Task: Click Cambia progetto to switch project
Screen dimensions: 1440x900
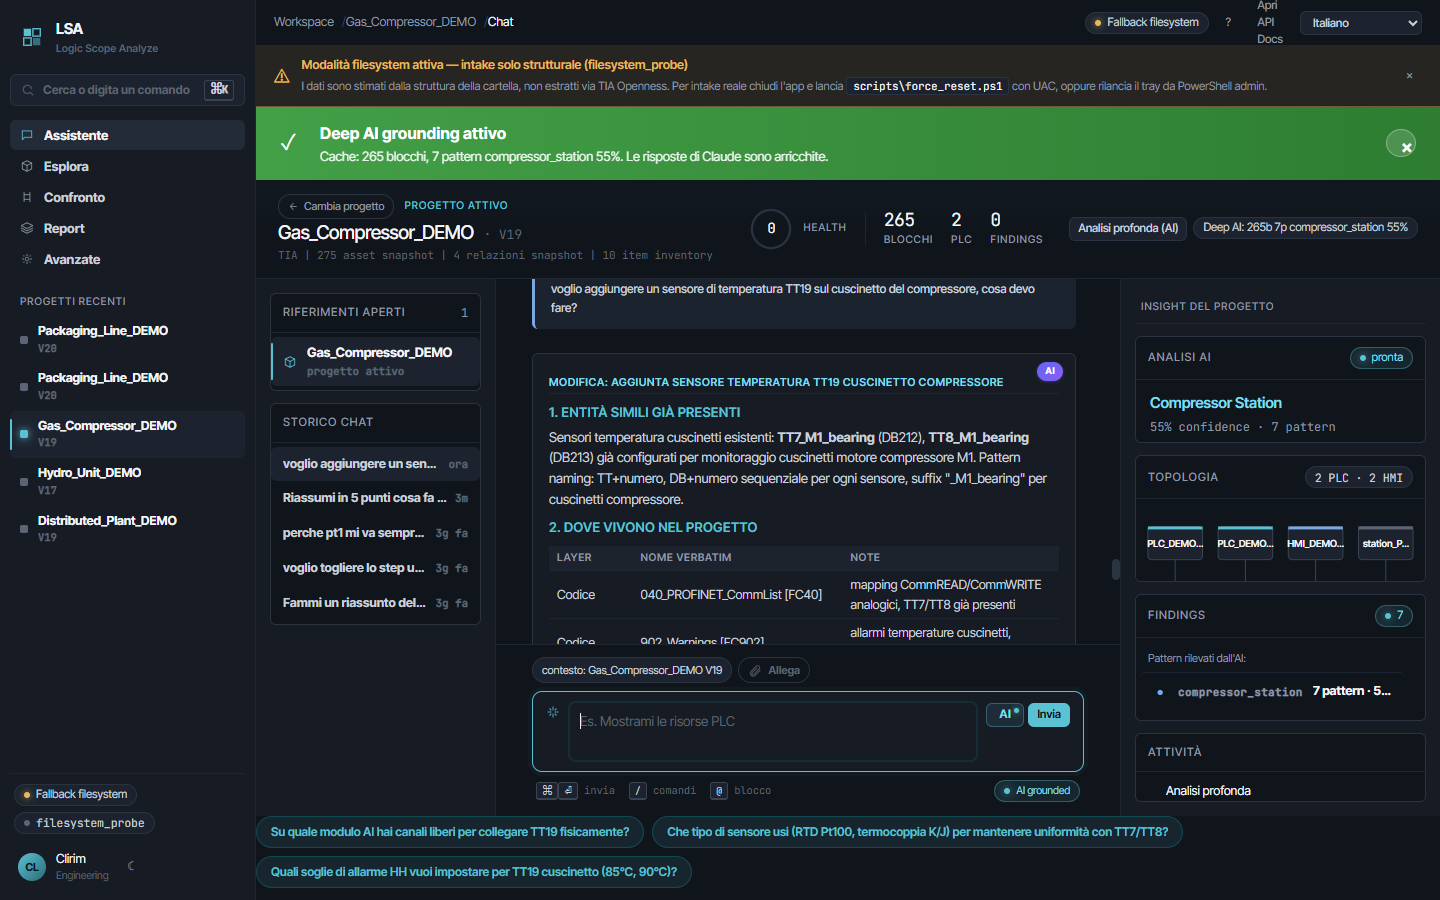Action: coord(336,206)
